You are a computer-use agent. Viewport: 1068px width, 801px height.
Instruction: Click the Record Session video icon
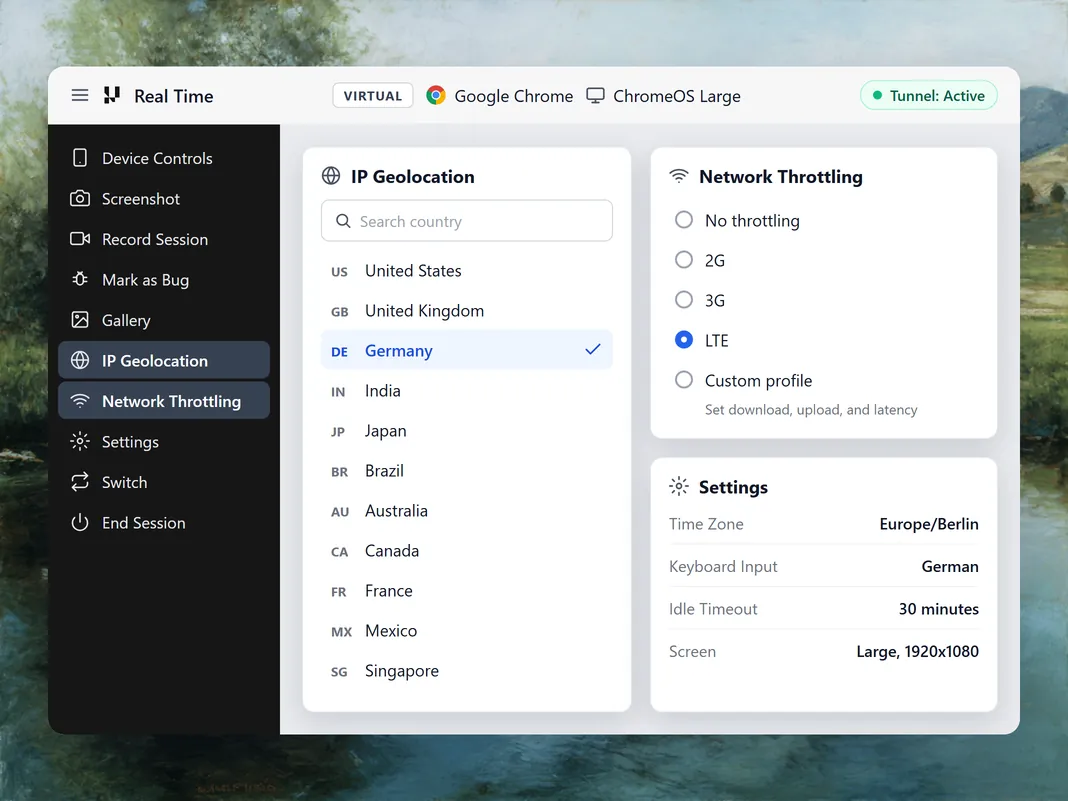[80, 239]
